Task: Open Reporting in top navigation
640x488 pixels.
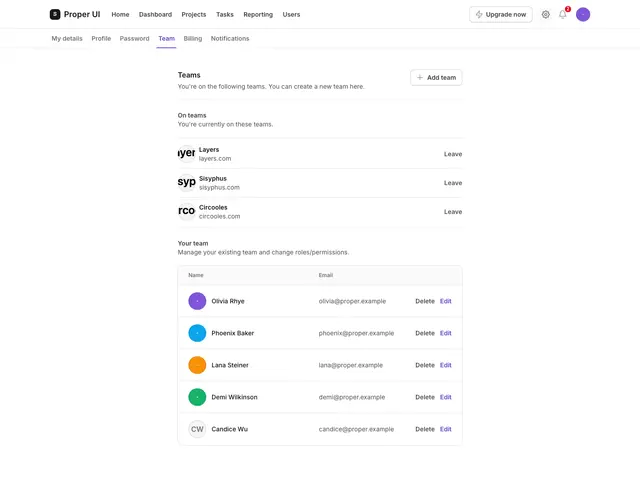Action: 258,14
